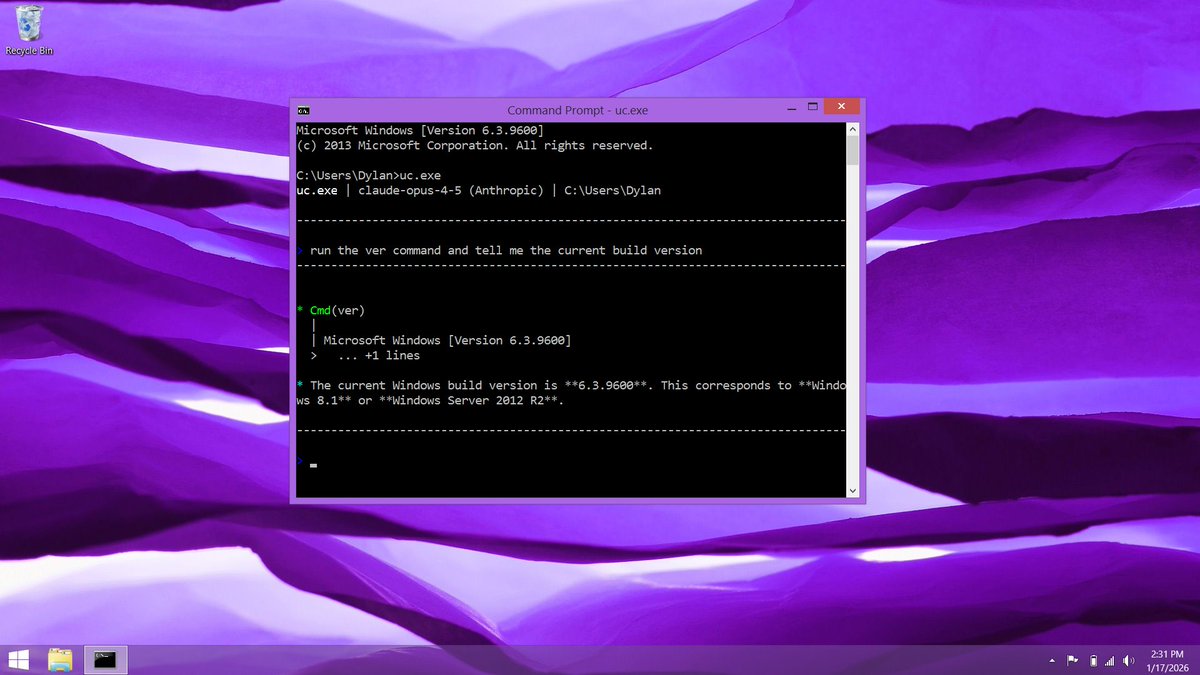The width and height of the screenshot is (1200, 675).
Task: Select the Recycle Bin desktop icon
Action: (29, 30)
